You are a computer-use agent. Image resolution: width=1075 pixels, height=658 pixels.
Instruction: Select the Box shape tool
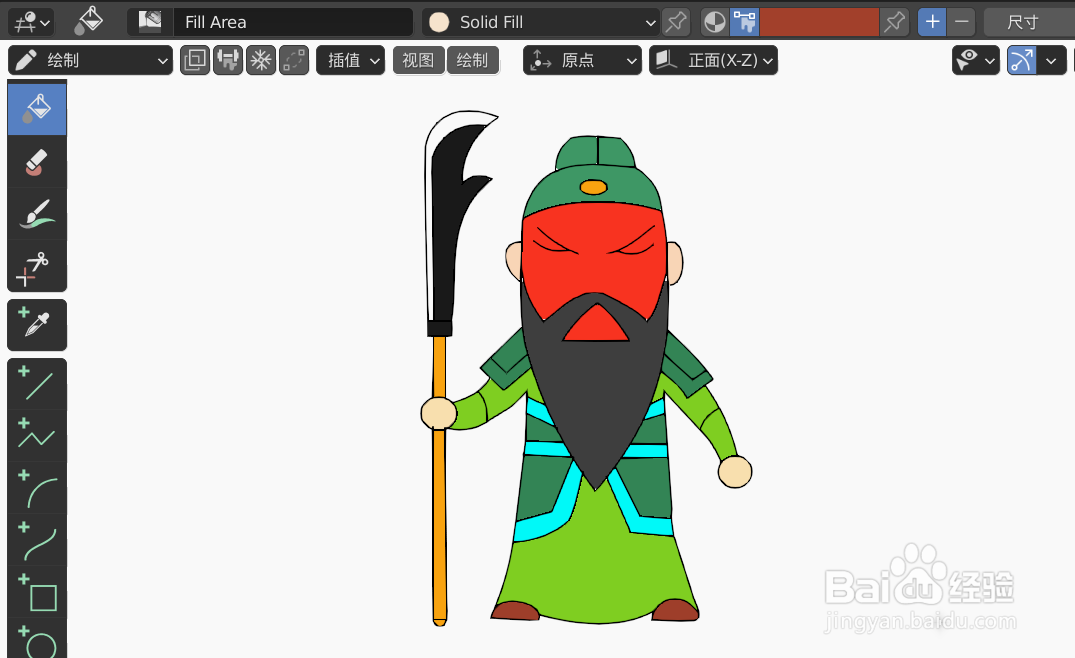coord(37,592)
